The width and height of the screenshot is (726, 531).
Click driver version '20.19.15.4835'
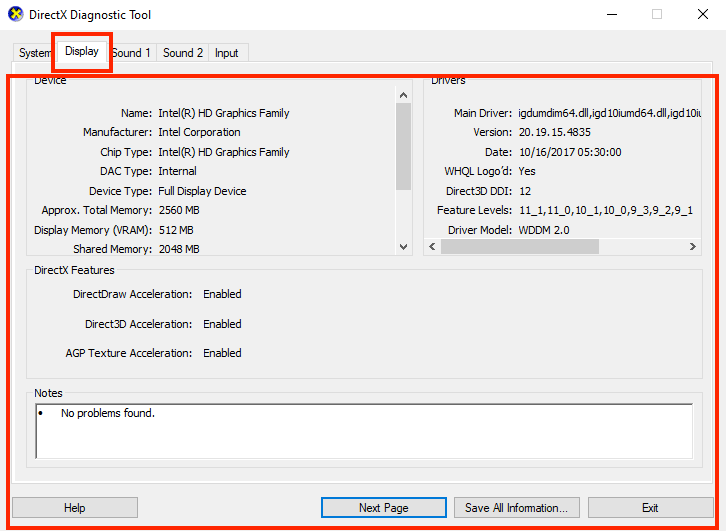[555, 132]
